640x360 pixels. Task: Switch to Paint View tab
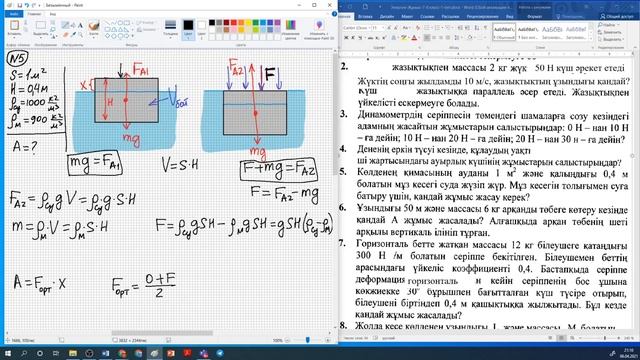[x=53, y=14]
